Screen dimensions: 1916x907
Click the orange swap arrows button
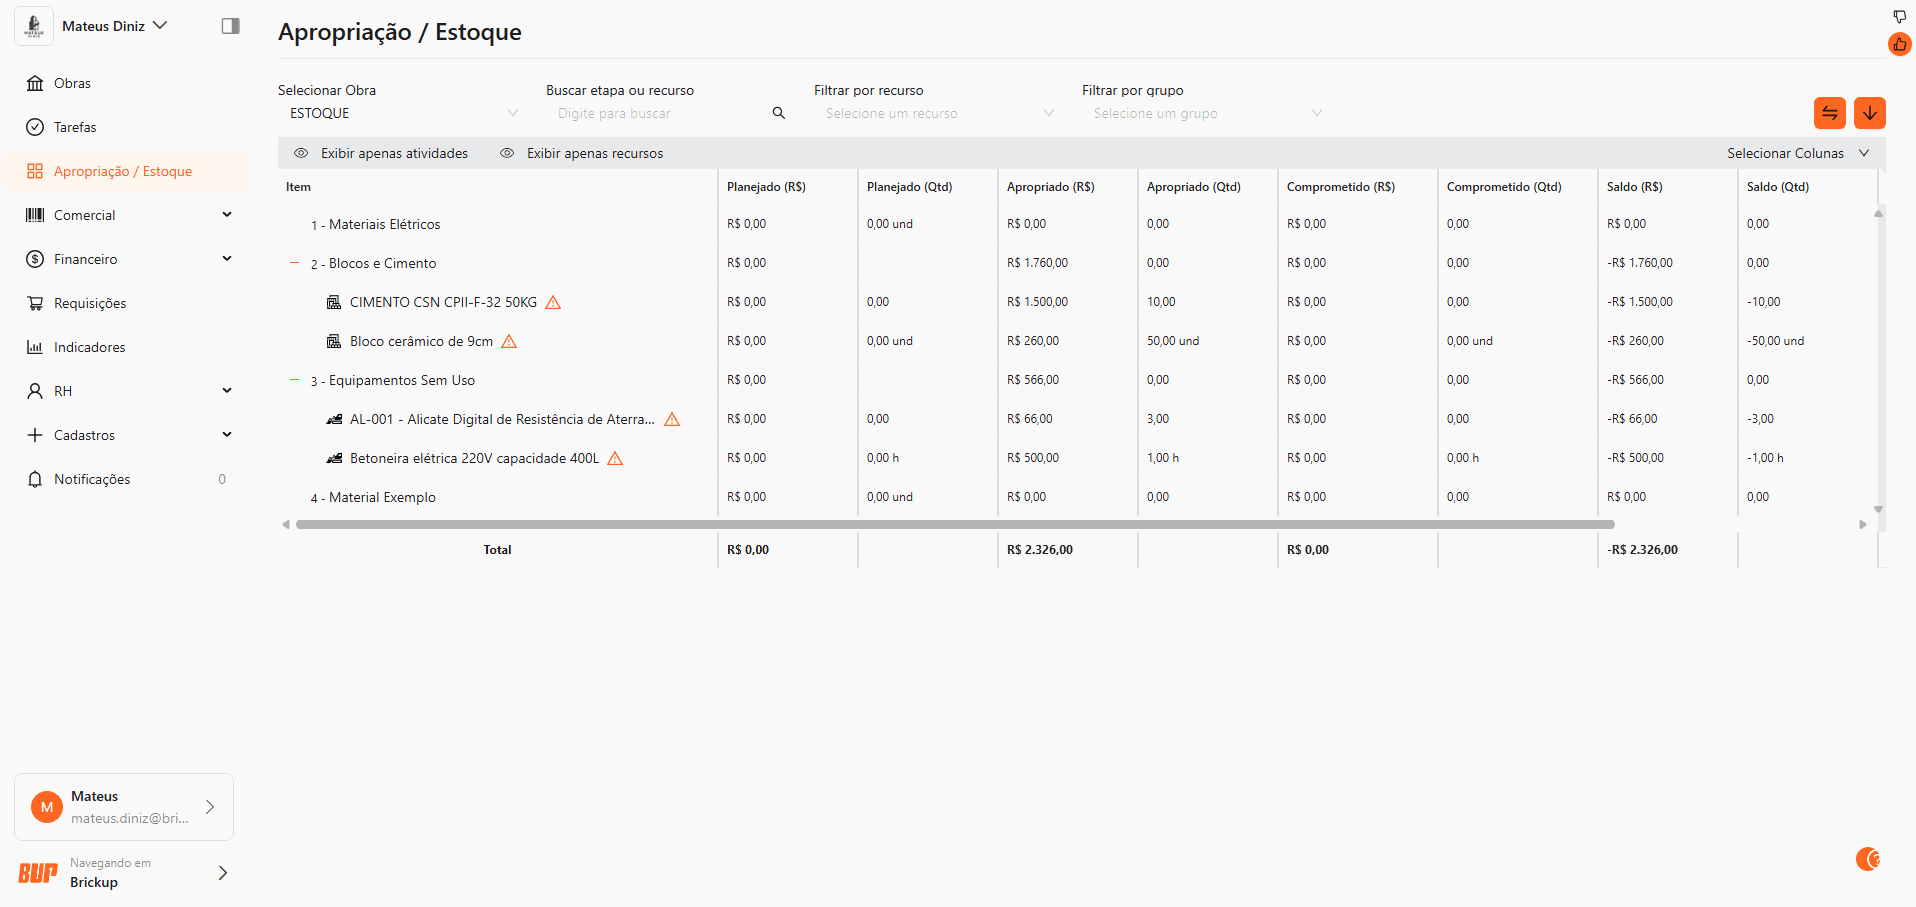(1830, 113)
